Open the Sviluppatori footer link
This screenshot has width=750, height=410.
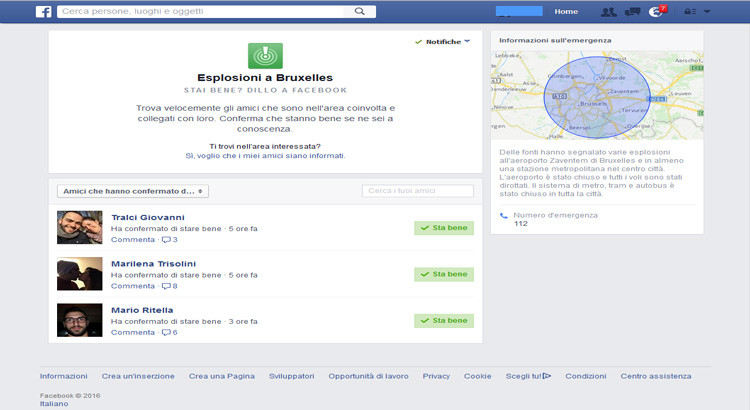click(x=291, y=377)
